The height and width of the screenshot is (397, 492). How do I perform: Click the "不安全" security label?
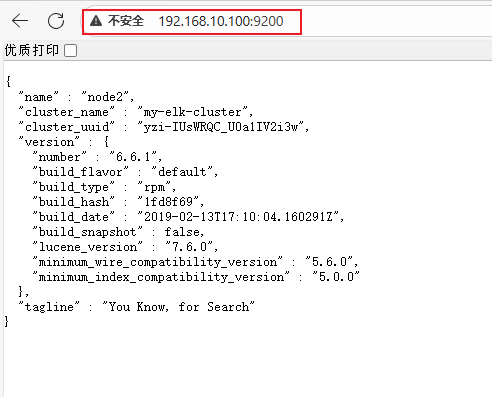[126, 21]
